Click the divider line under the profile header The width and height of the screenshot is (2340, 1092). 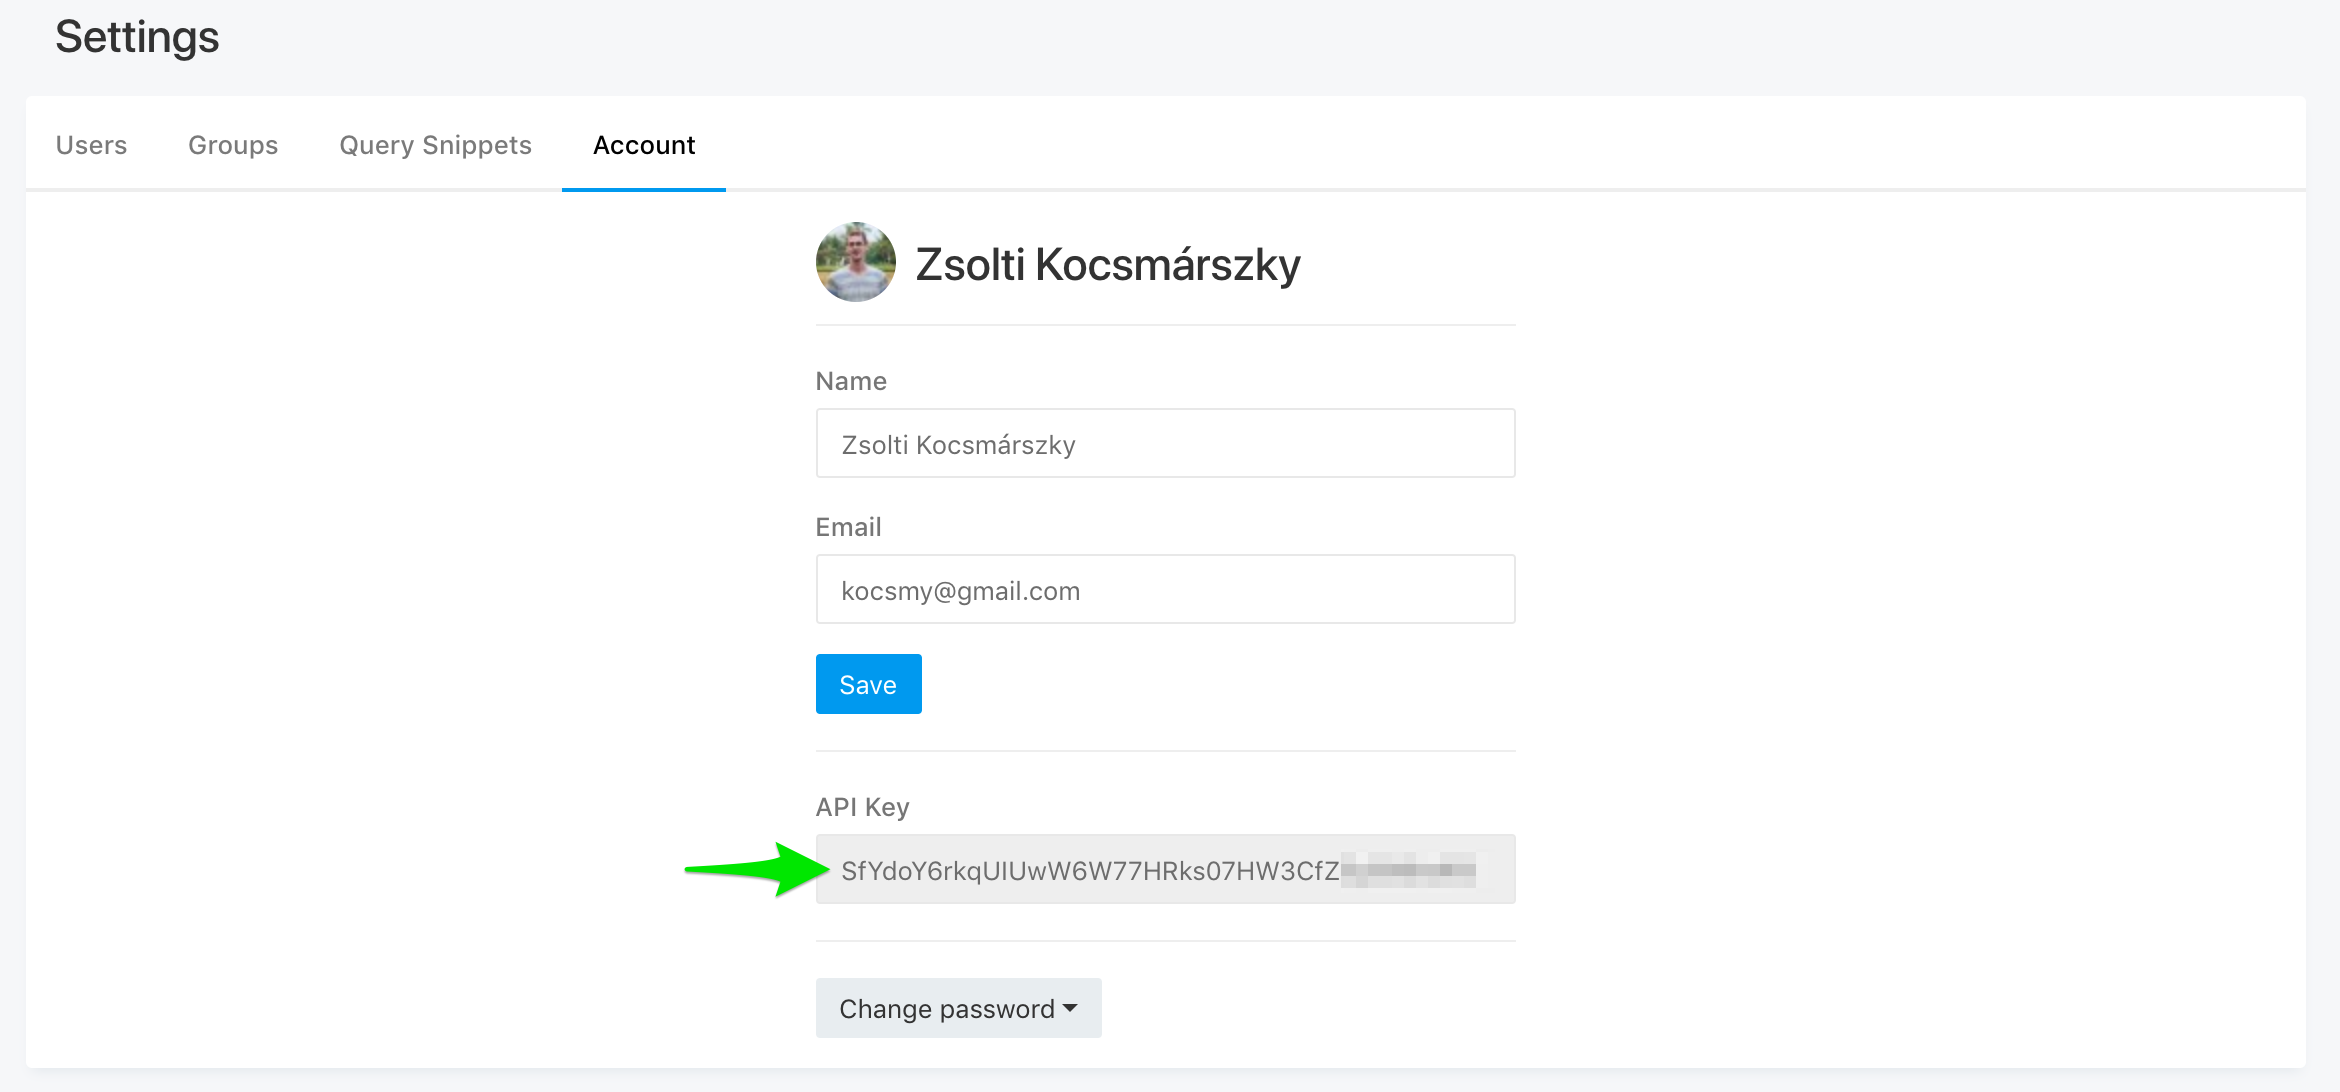(x=1165, y=325)
